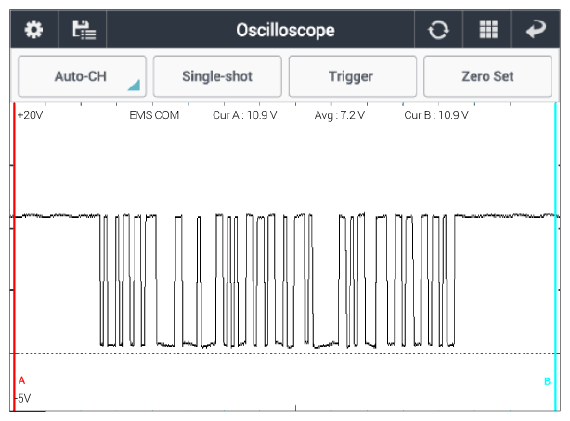Image resolution: width=570 pixels, height=421 pixels.
Task: Click the cyan B cursor label
Action: tap(547, 381)
